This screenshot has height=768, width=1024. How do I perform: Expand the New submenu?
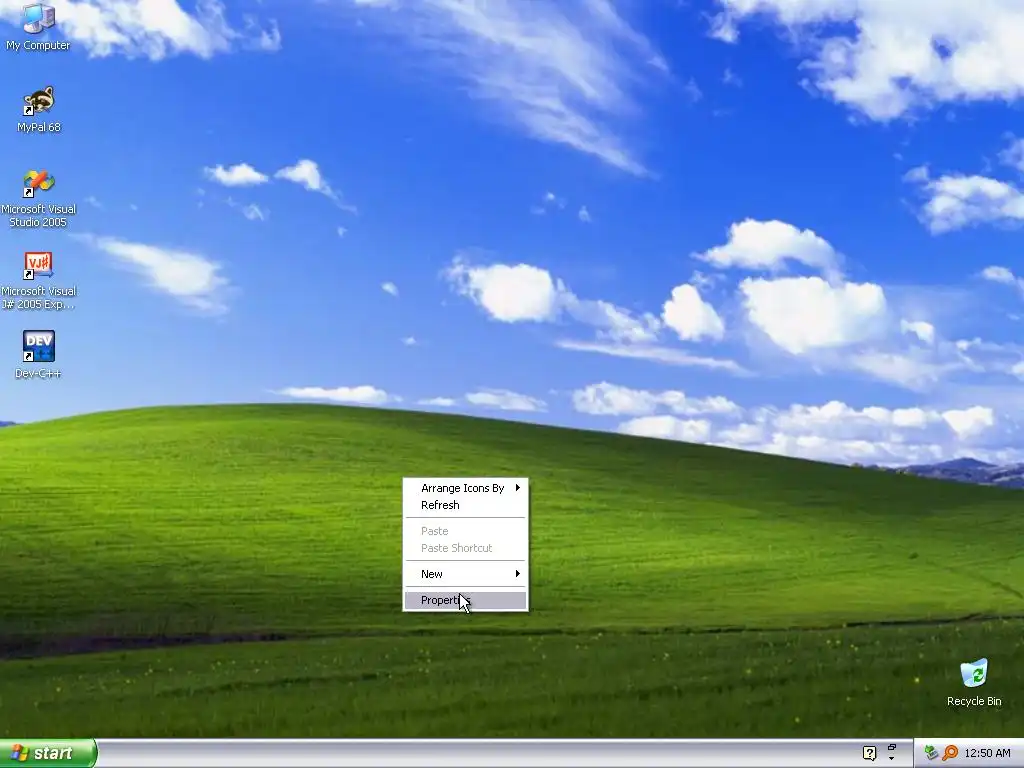click(x=466, y=574)
